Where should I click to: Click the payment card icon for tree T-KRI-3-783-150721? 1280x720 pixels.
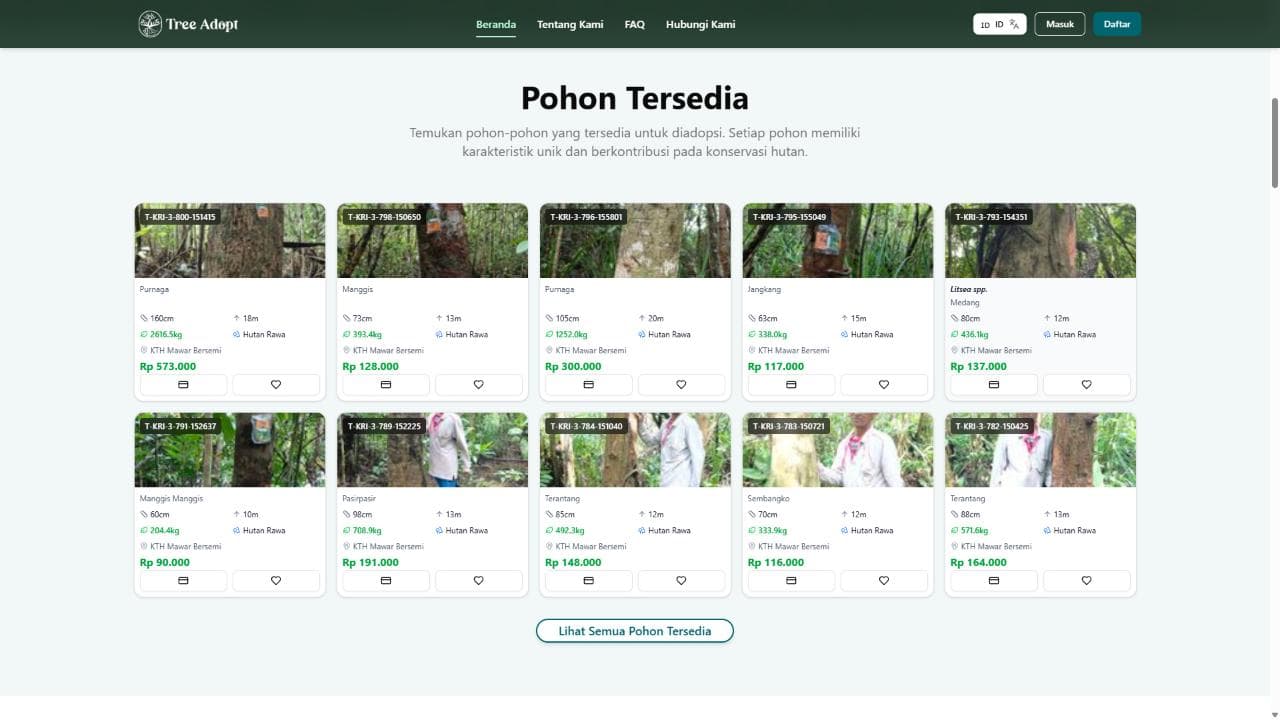coord(791,580)
